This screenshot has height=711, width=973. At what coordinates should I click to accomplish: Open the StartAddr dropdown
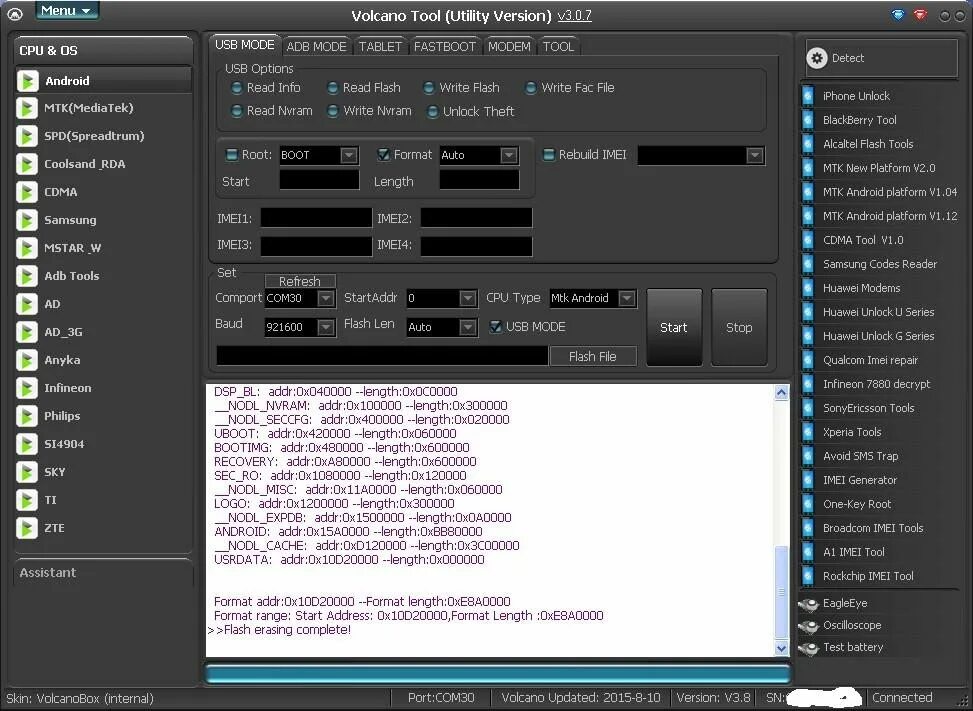tap(468, 298)
